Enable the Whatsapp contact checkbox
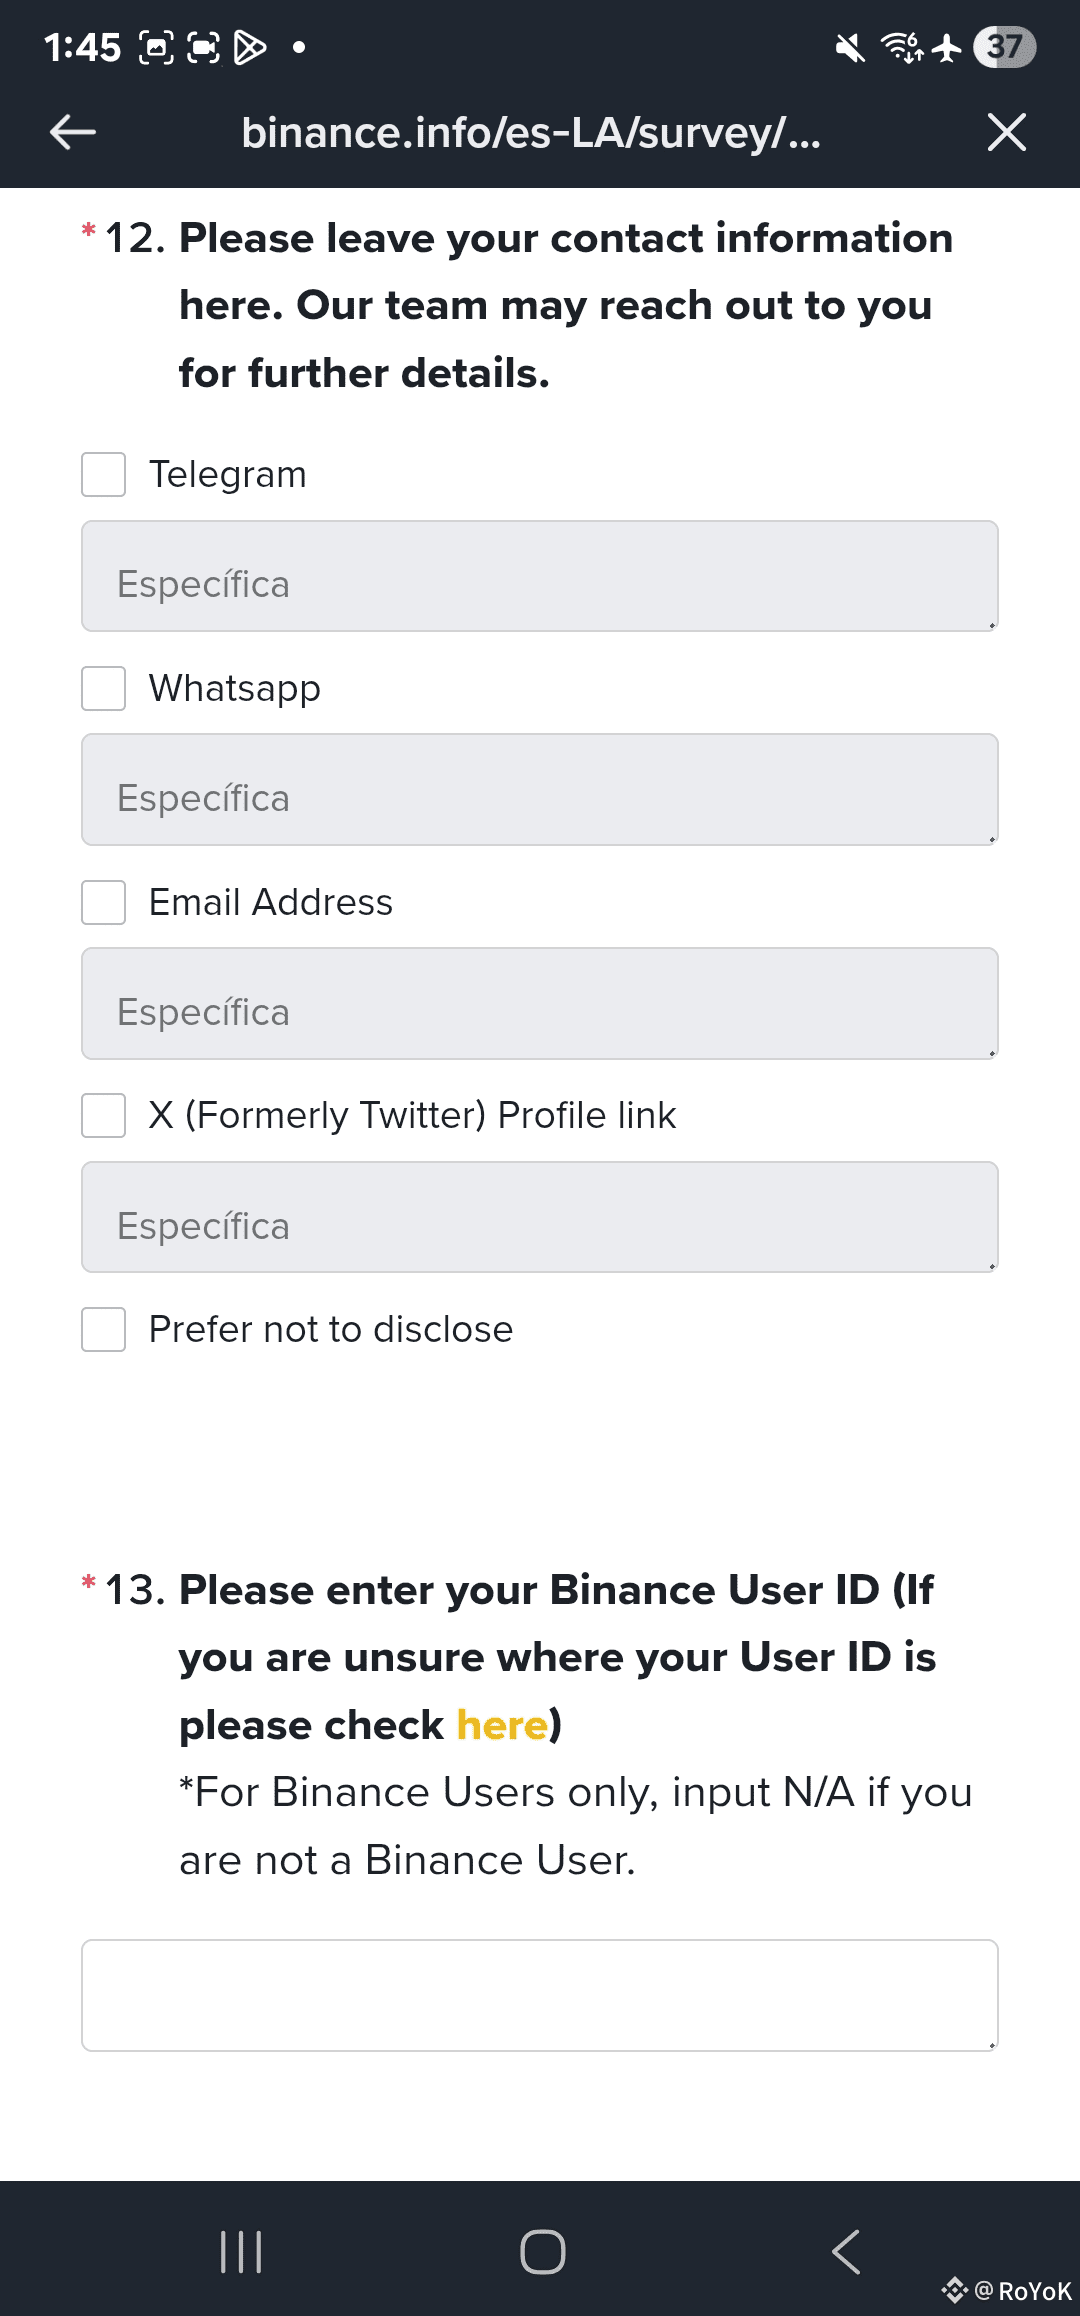The image size is (1080, 2316). (x=104, y=688)
